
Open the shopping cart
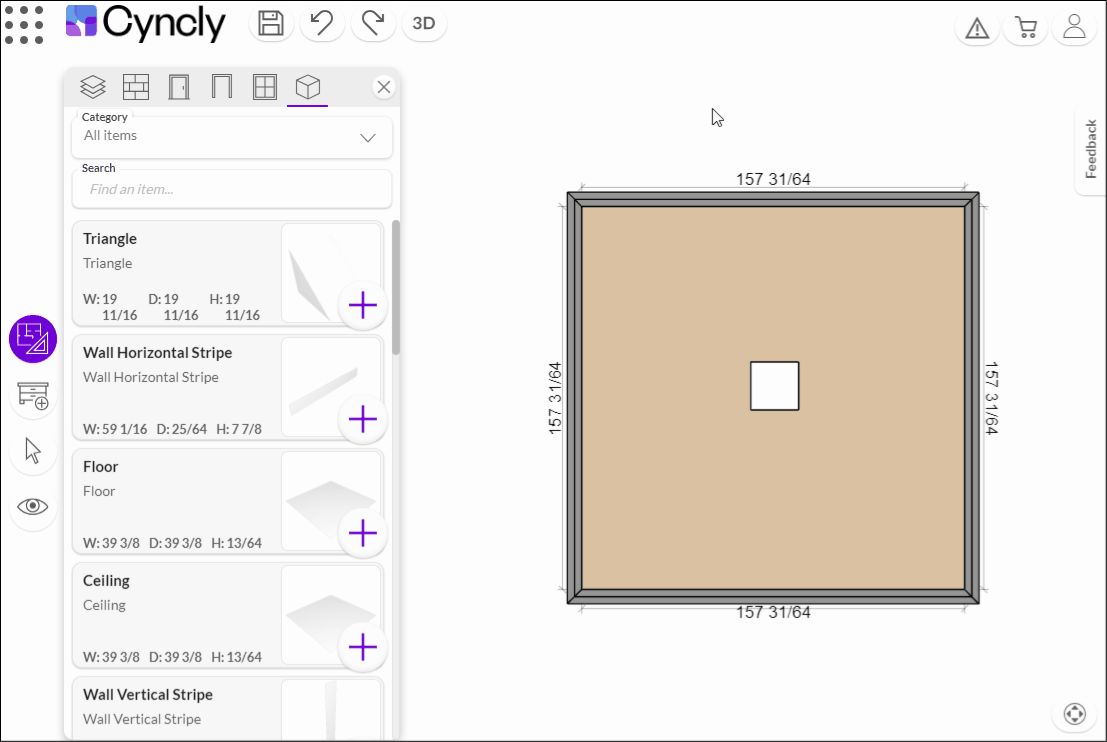point(1026,28)
